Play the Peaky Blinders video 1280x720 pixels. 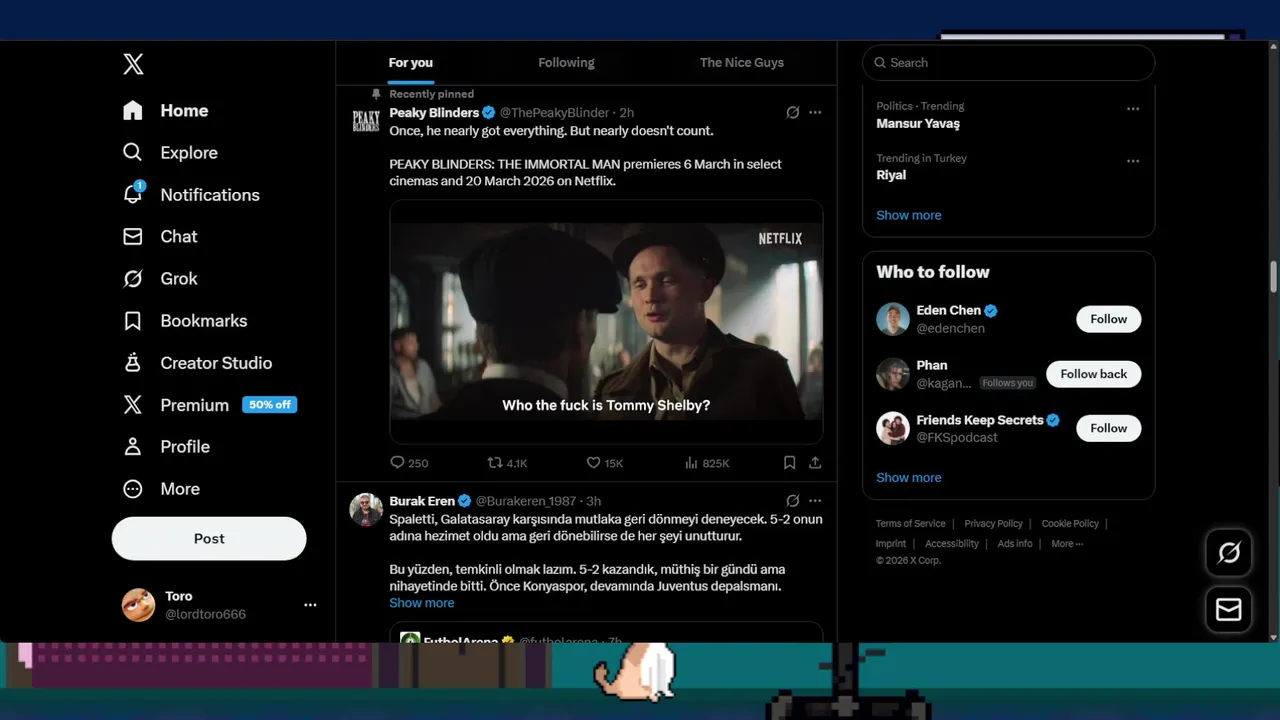pos(606,321)
